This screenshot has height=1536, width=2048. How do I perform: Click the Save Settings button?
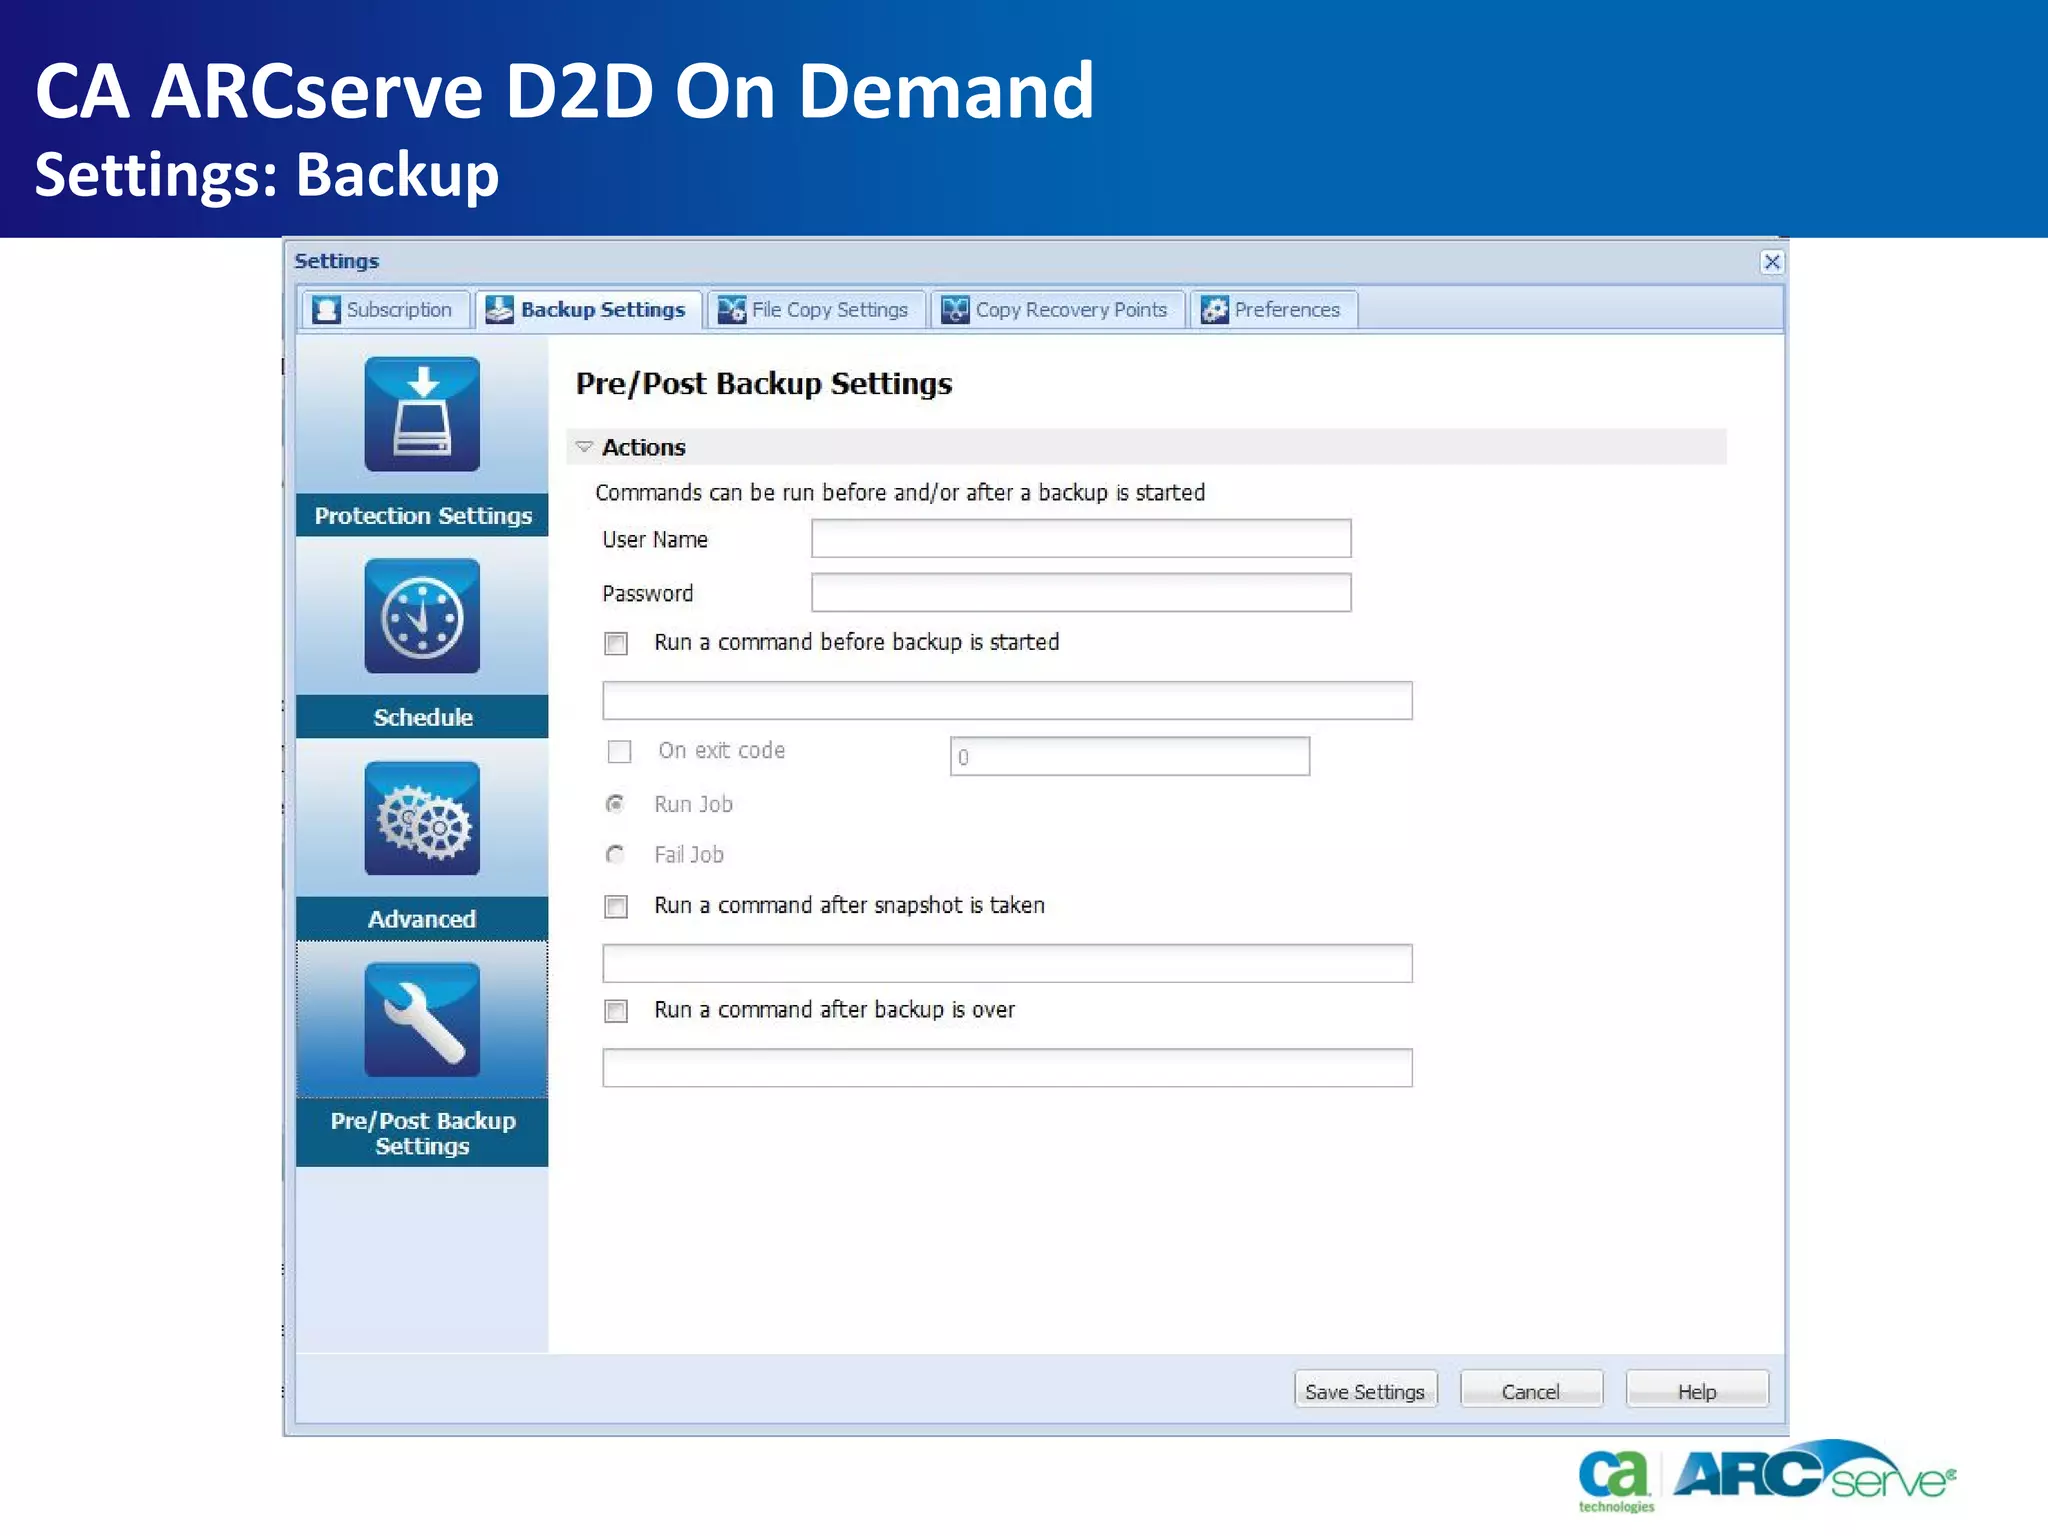(1365, 1391)
